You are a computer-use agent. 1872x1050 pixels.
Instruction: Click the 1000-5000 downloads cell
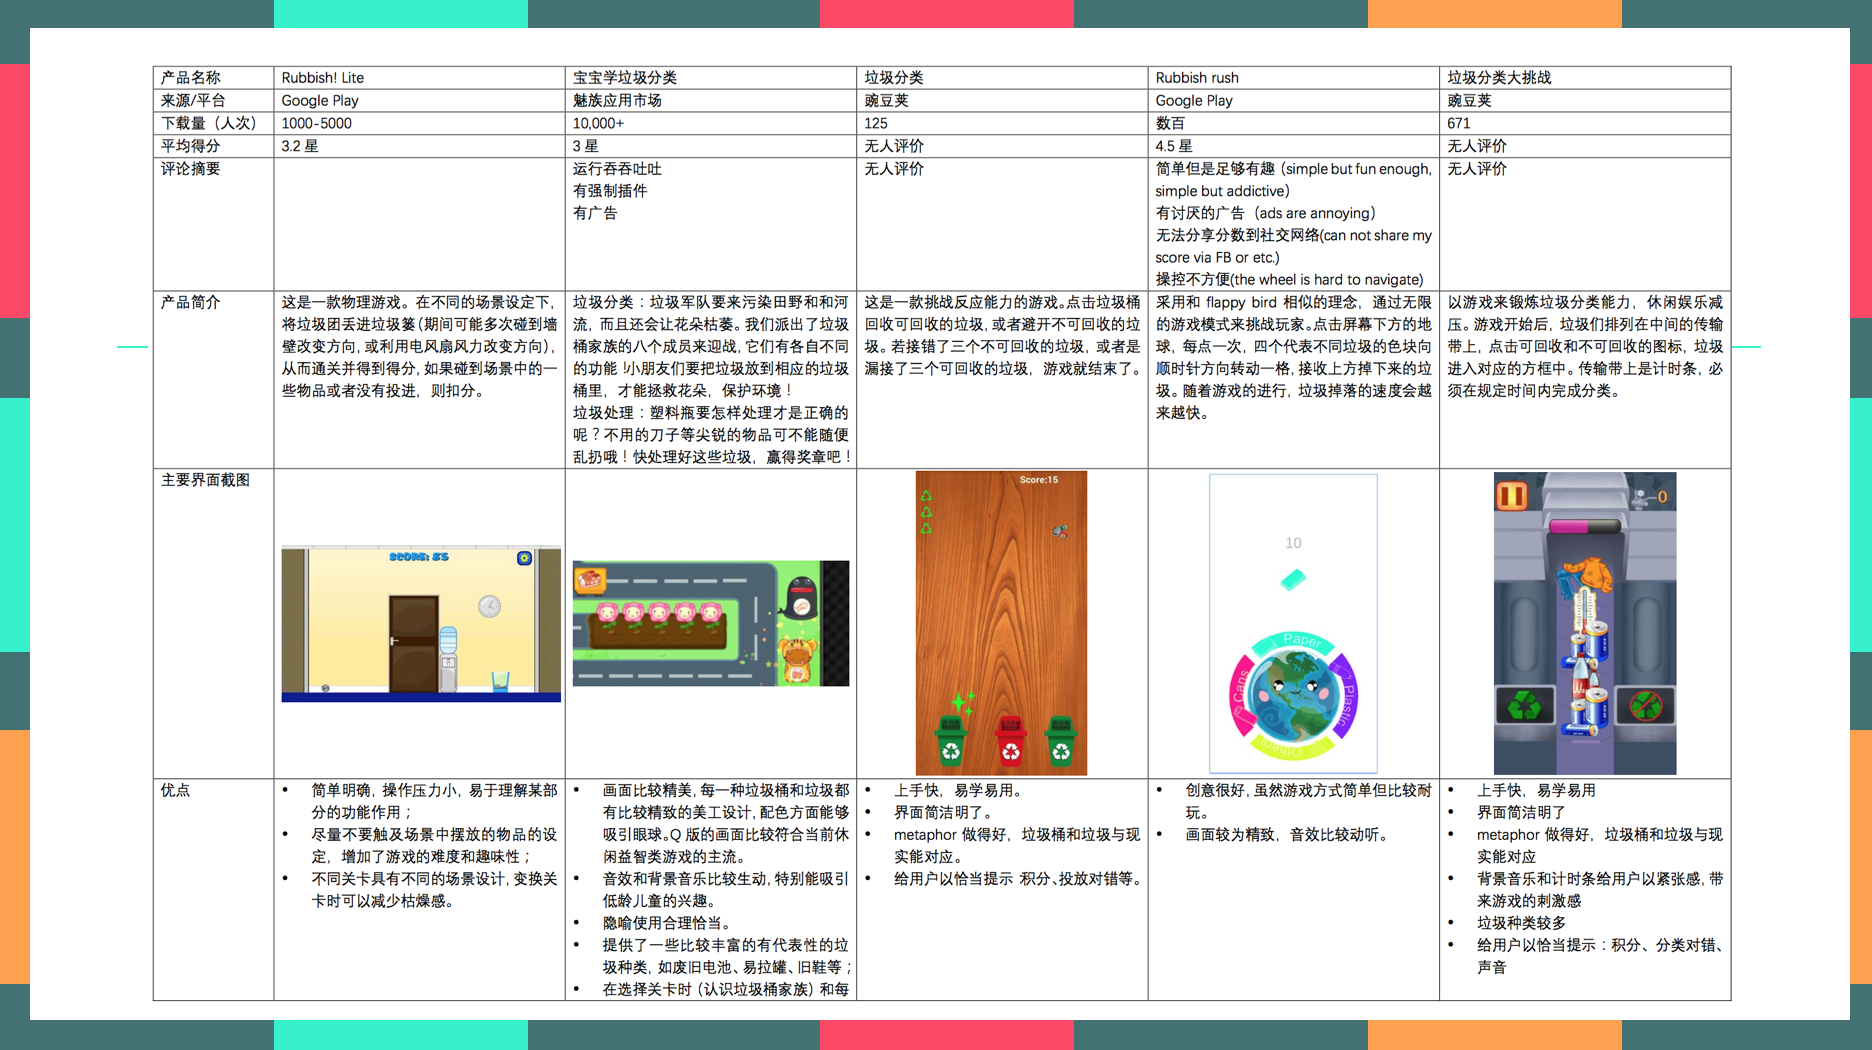pyautogui.click(x=419, y=123)
